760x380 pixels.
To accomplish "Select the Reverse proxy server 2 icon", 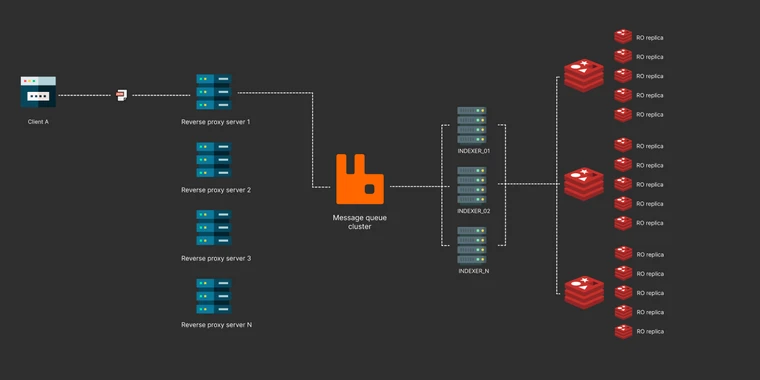I will (x=214, y=159).
